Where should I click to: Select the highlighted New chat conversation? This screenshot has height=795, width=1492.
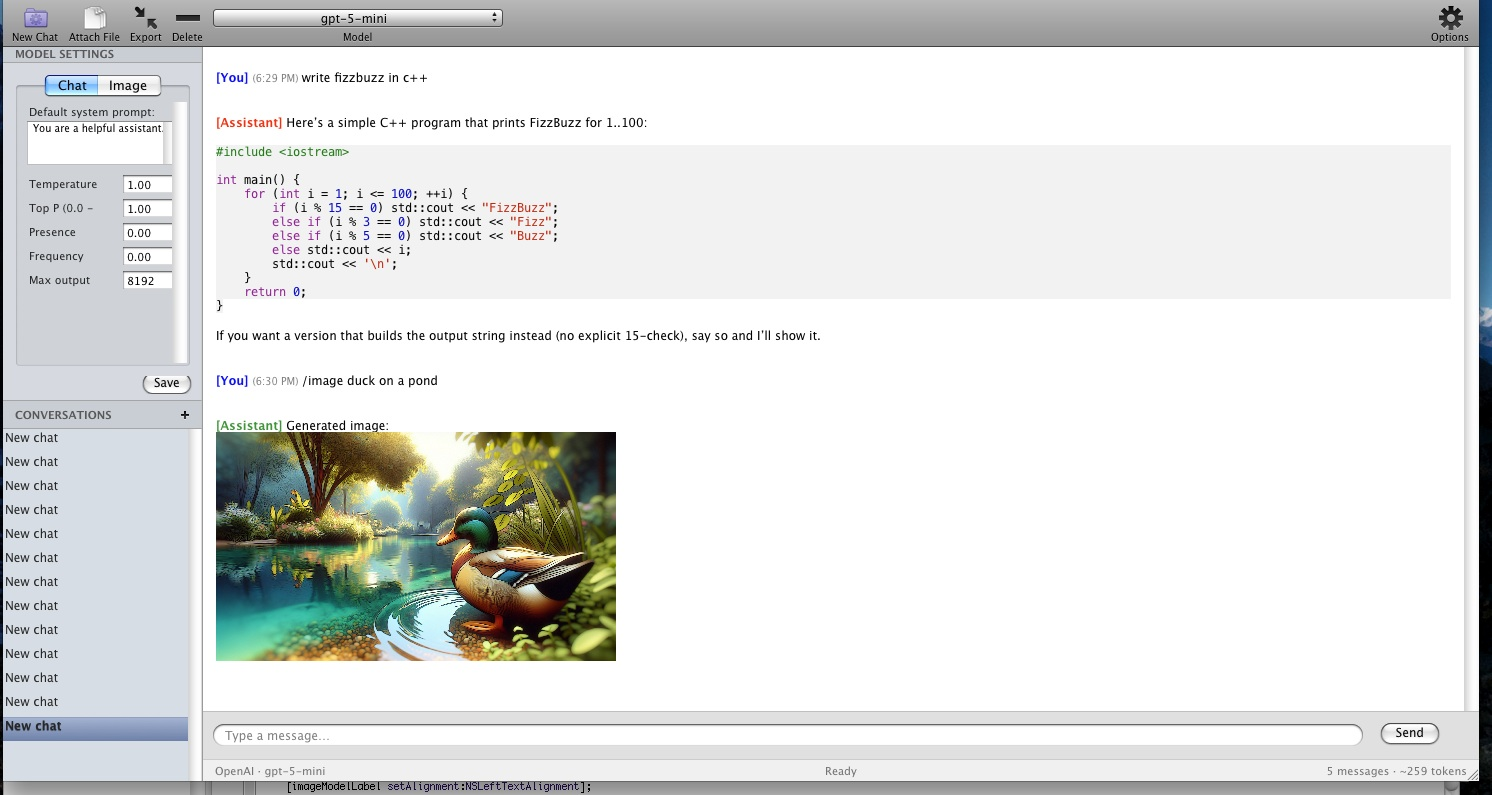click(x=95, y=727)
